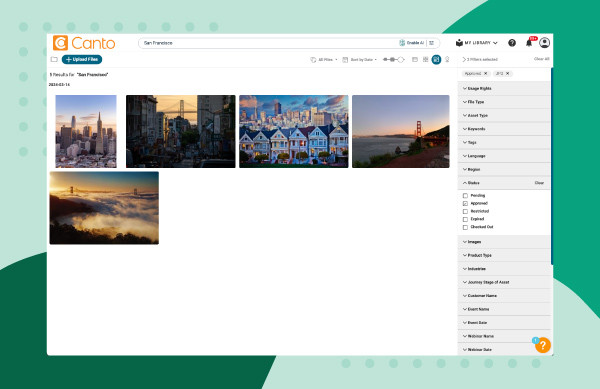Open the My Library dropdown
Screen dimensions: 600x389
point(477,43)
